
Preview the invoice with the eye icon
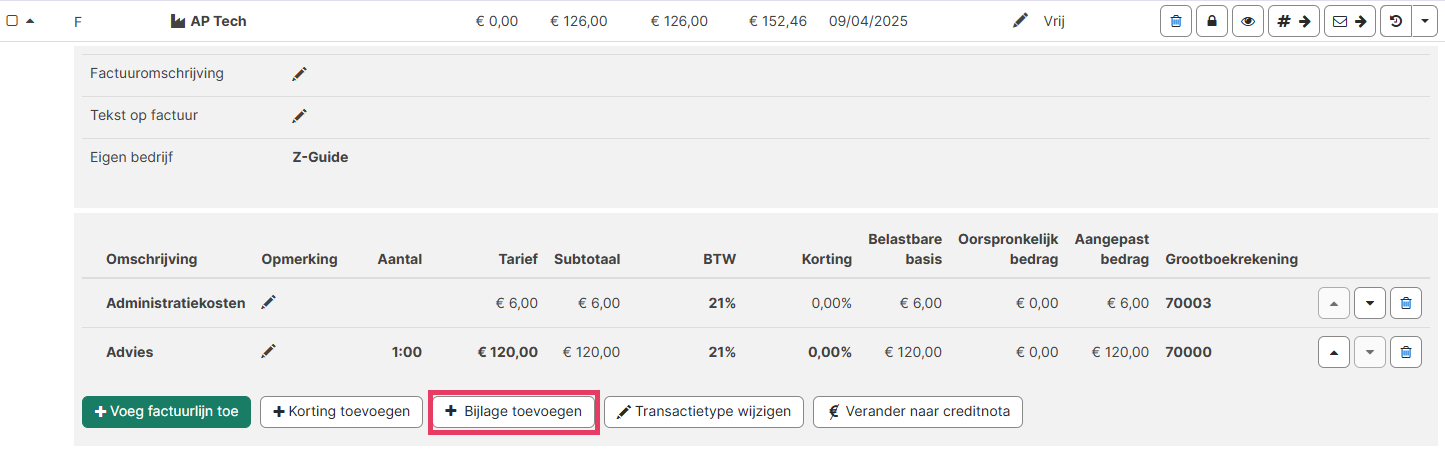[1247, 21]
